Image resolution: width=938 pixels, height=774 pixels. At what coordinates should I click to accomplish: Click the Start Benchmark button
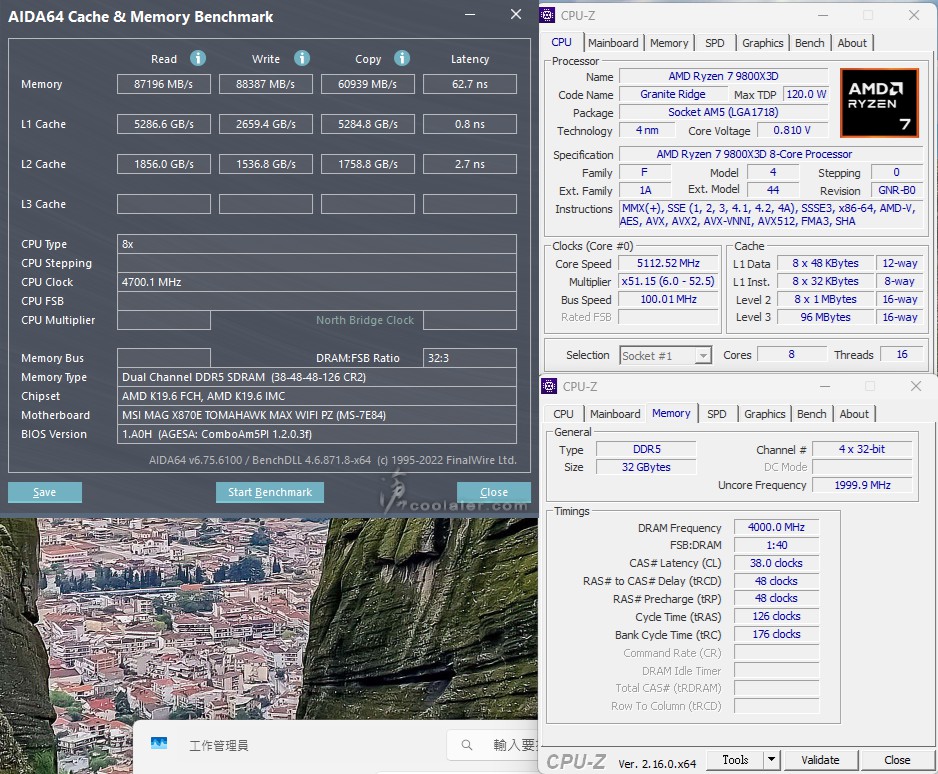(x=270, y=492)
